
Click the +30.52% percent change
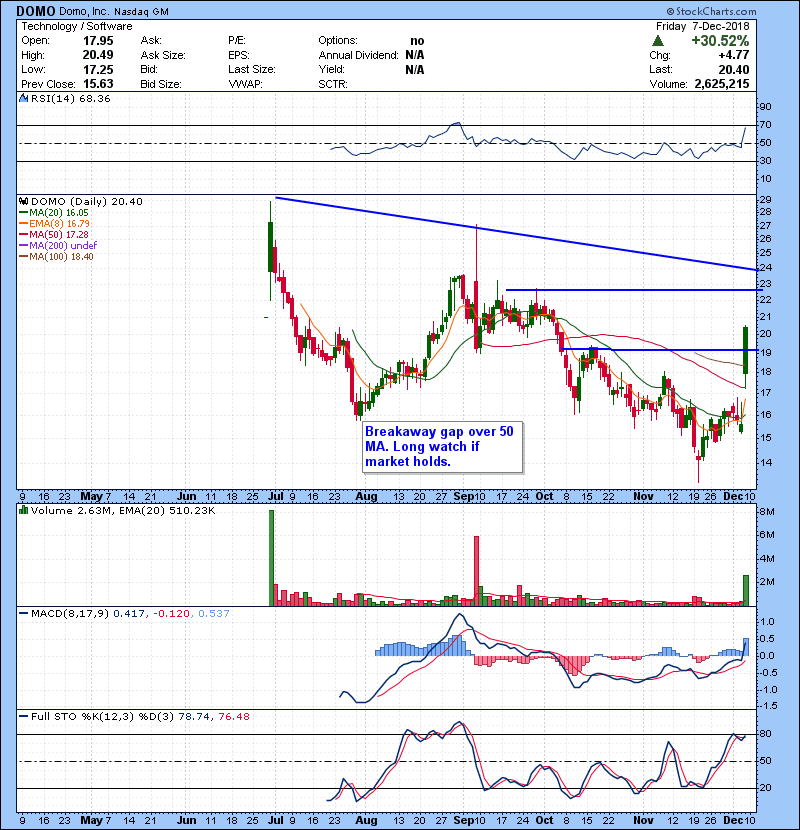720,41
